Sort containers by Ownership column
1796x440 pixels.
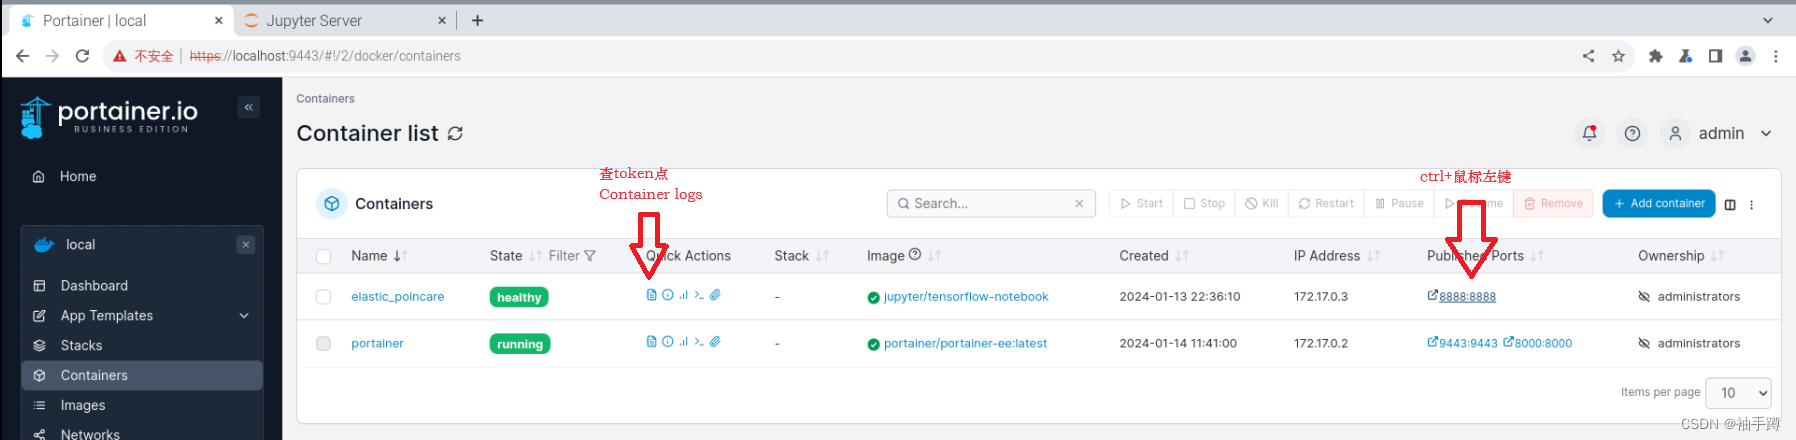(1680, 256)
